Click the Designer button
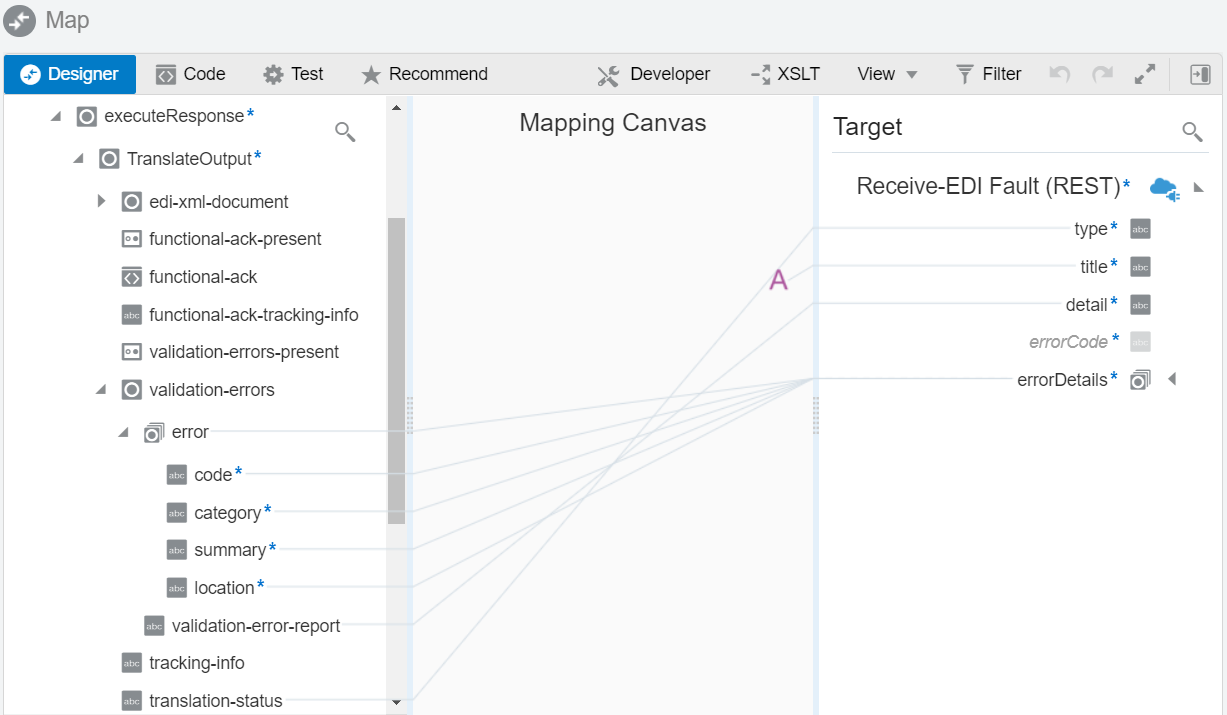This screenshot has width=1227, height=715. coord(69,73)
